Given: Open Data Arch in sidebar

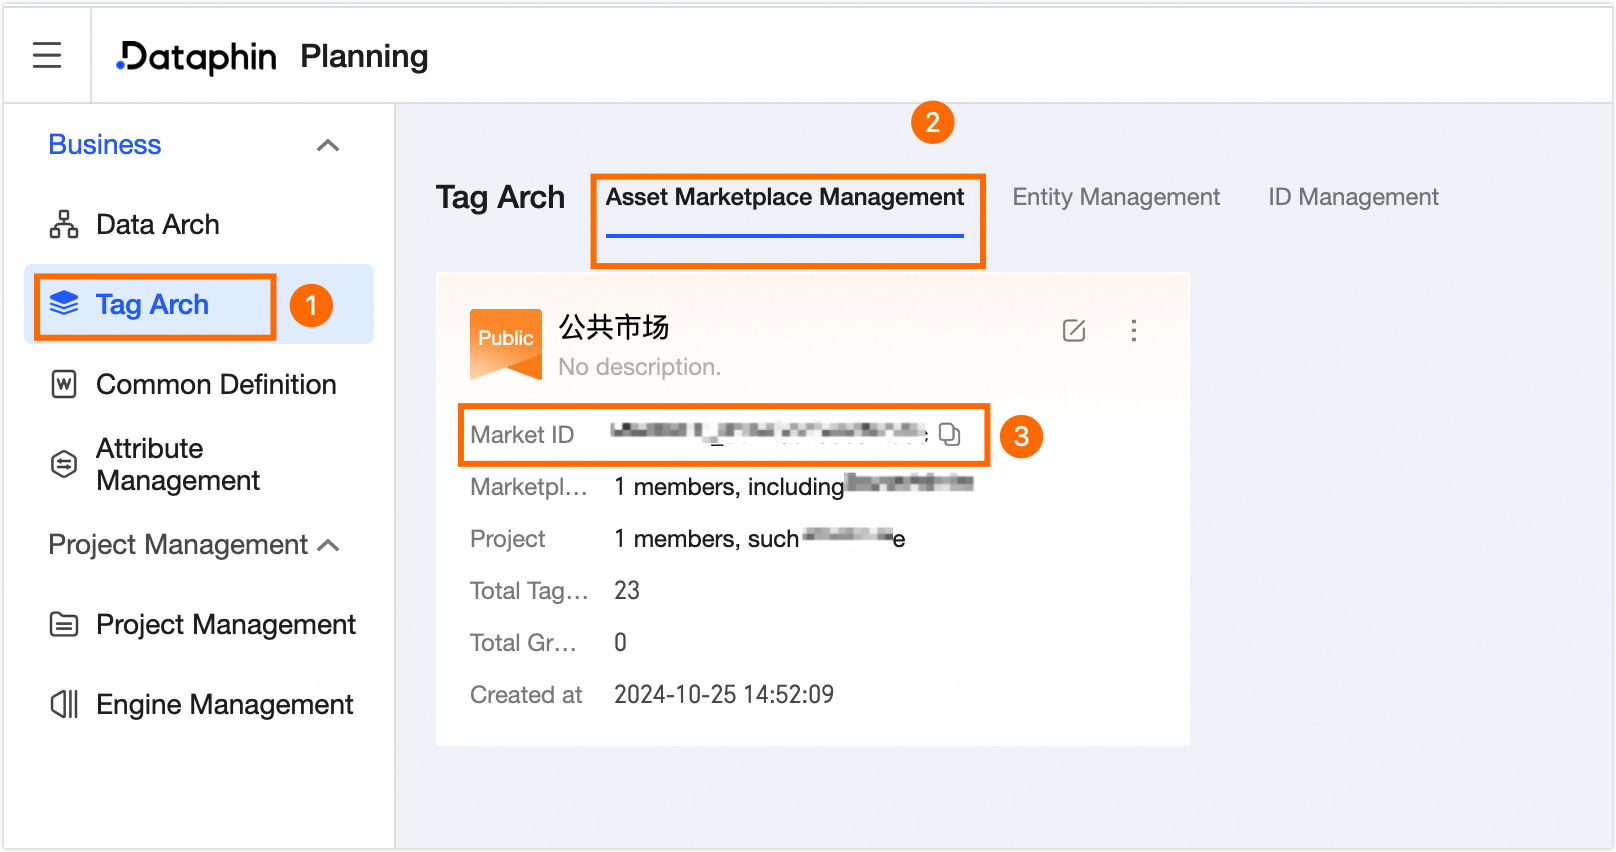Looking at the screenshot, I should tap(157, 224).
